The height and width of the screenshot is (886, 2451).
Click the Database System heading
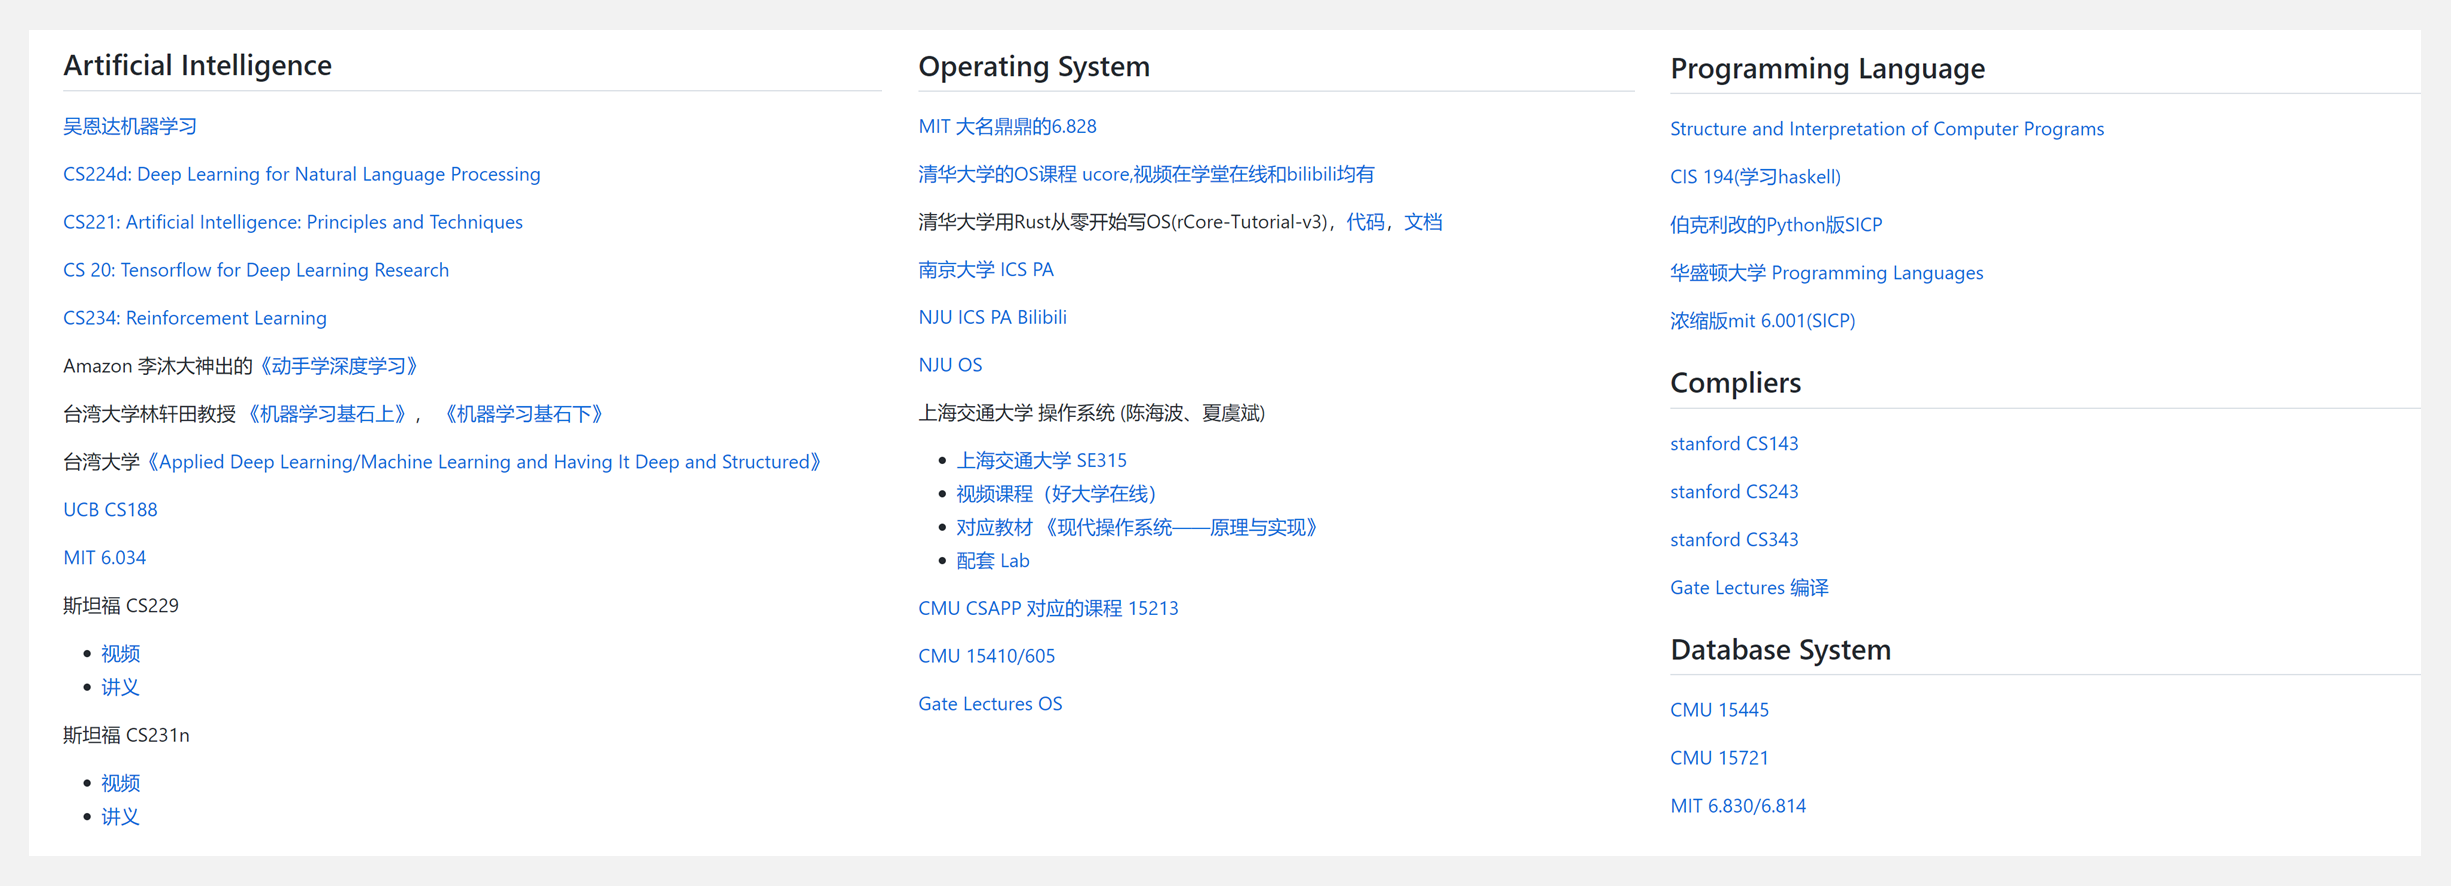click(x=1780, y=650)
